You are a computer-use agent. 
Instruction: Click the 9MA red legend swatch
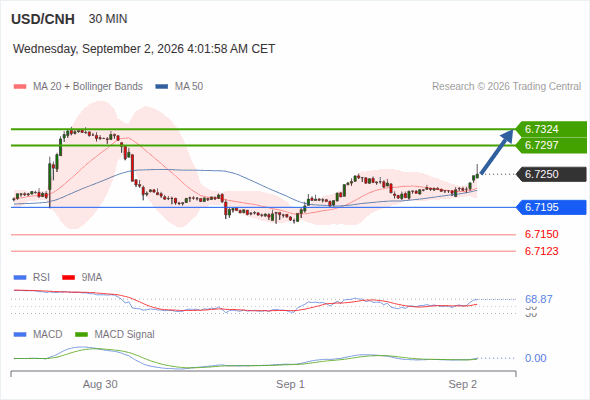click(x=68, y=278)
